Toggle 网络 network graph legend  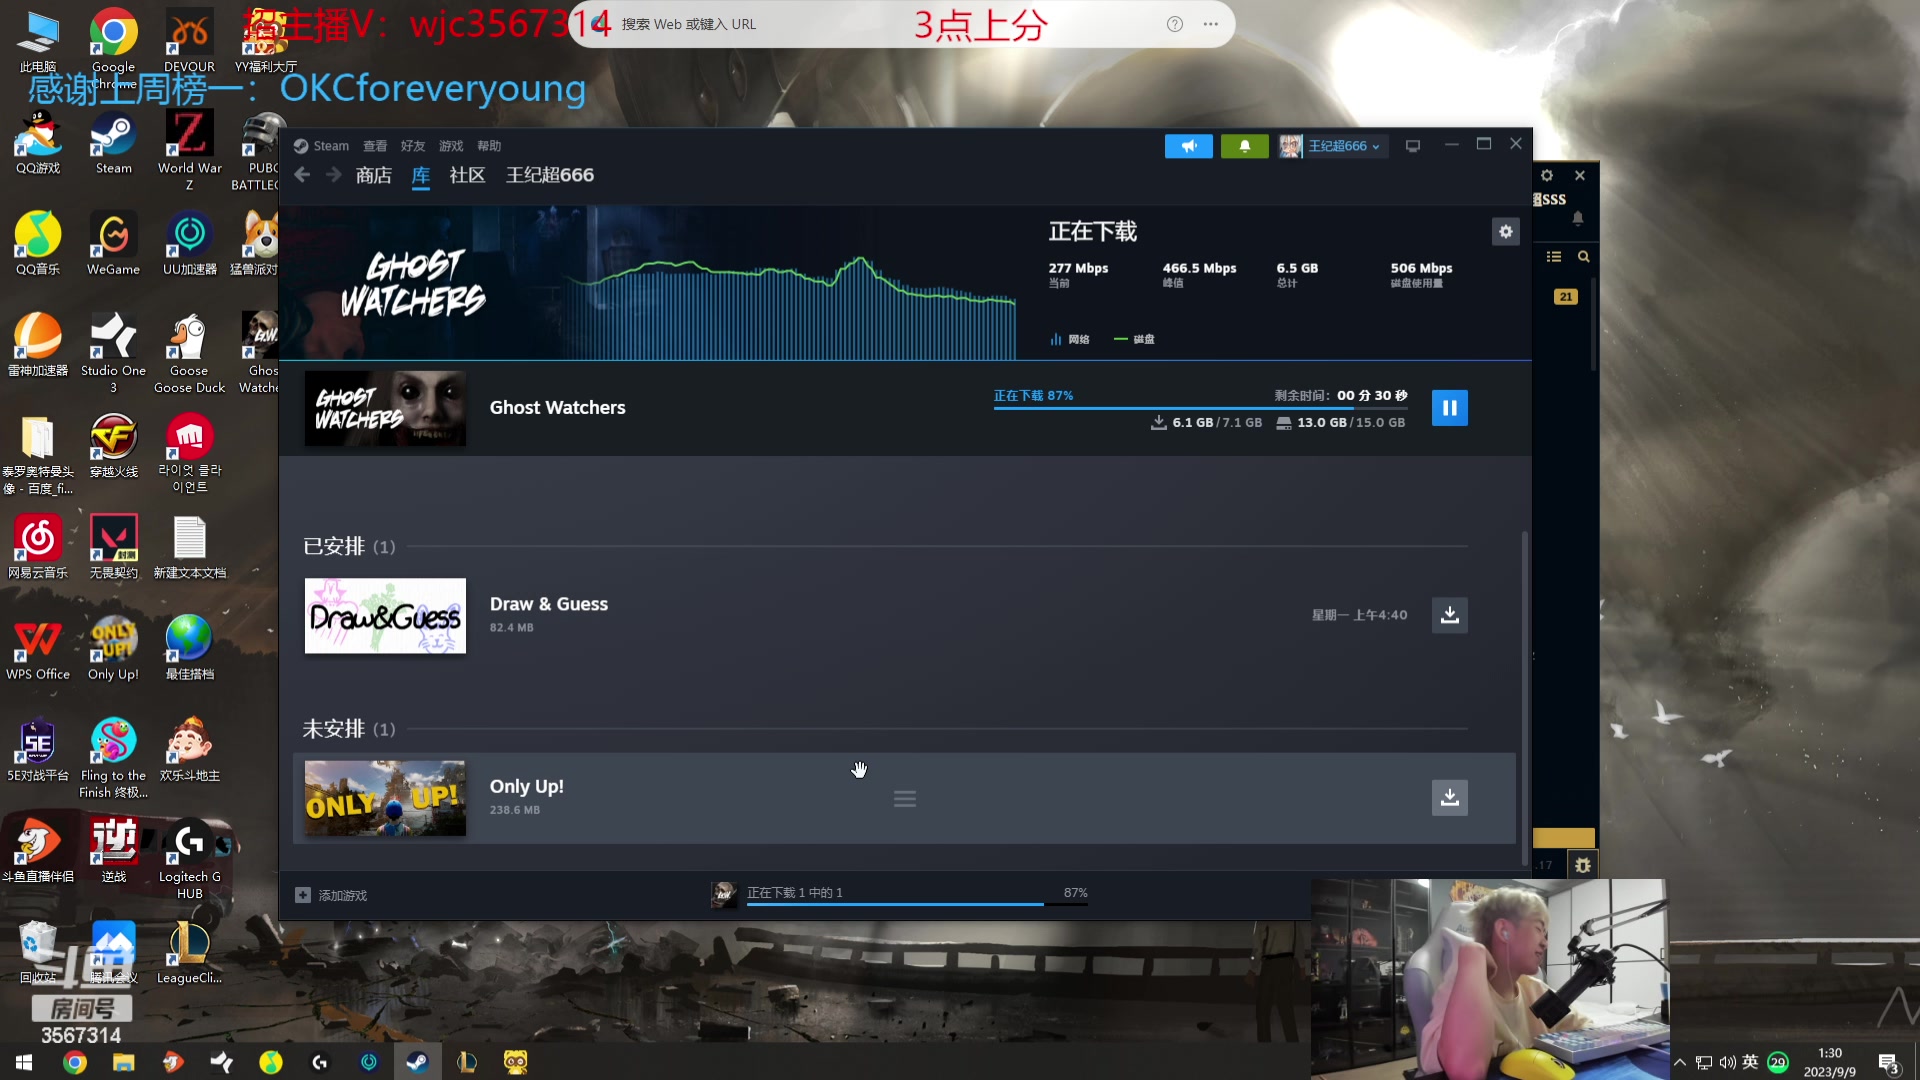(x=1069, y=339)
